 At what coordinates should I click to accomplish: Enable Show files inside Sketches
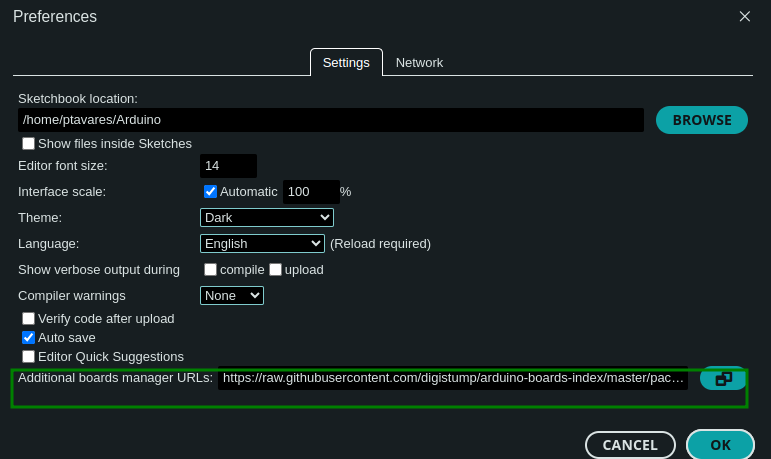29,144
